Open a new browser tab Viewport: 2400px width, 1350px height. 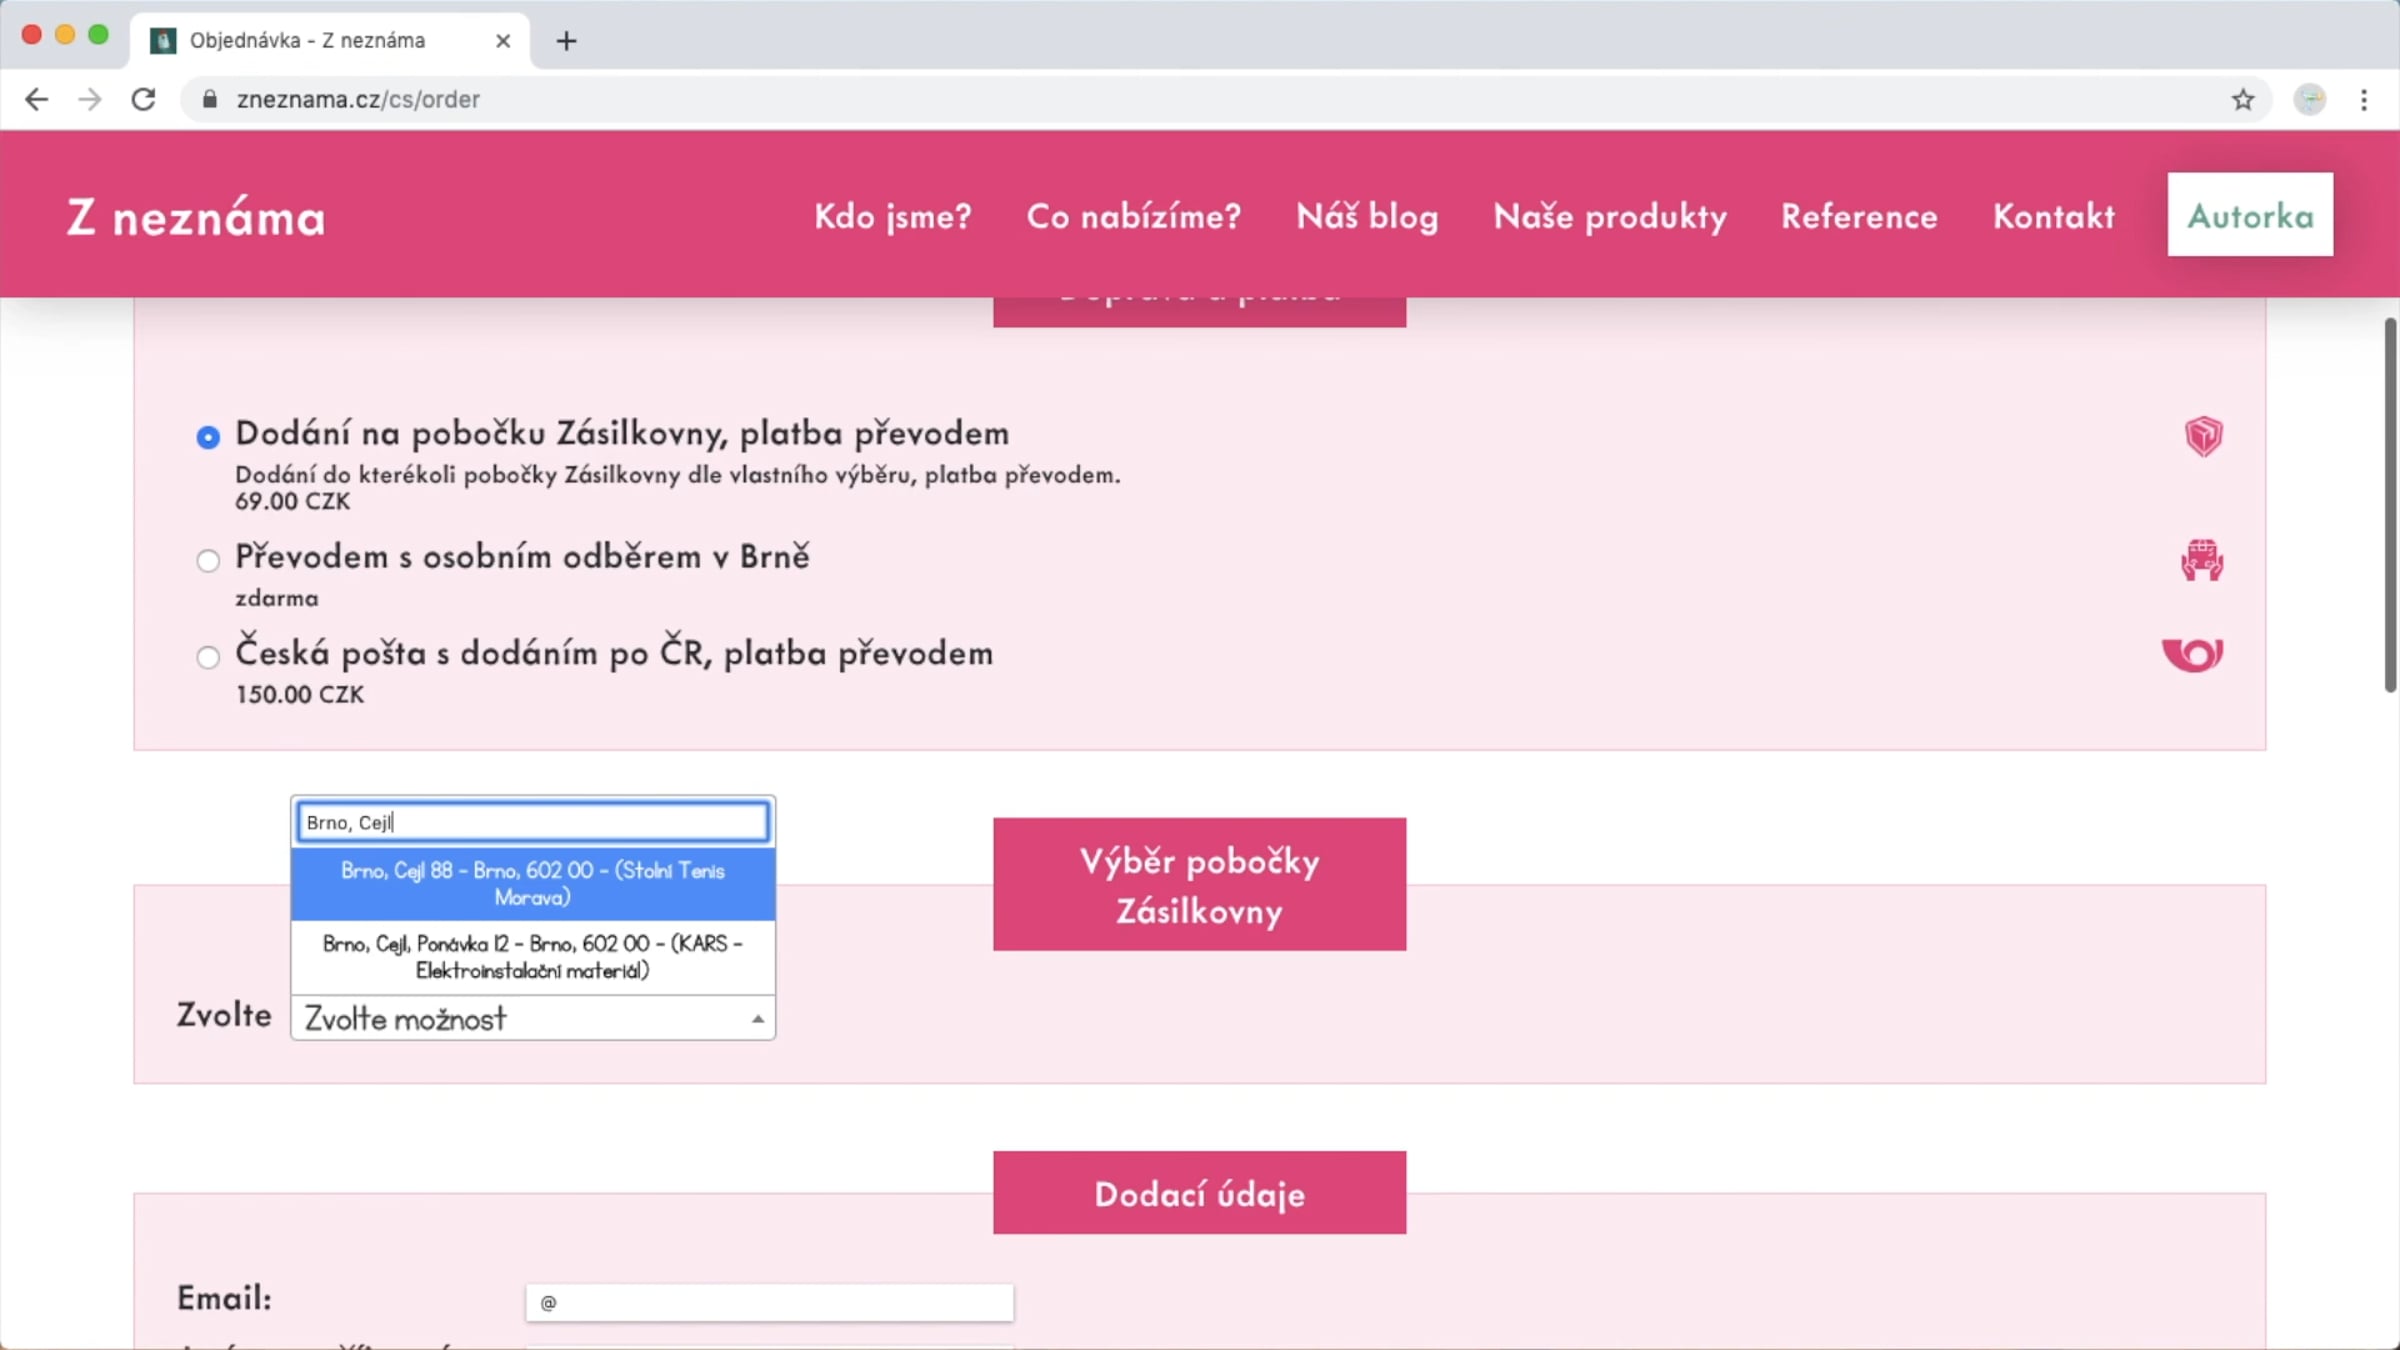[566, 40]
